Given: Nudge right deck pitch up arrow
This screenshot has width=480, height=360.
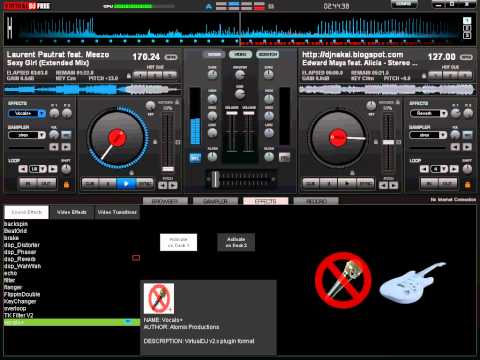Looking at the screenshot, I should [x=394, y=185].
